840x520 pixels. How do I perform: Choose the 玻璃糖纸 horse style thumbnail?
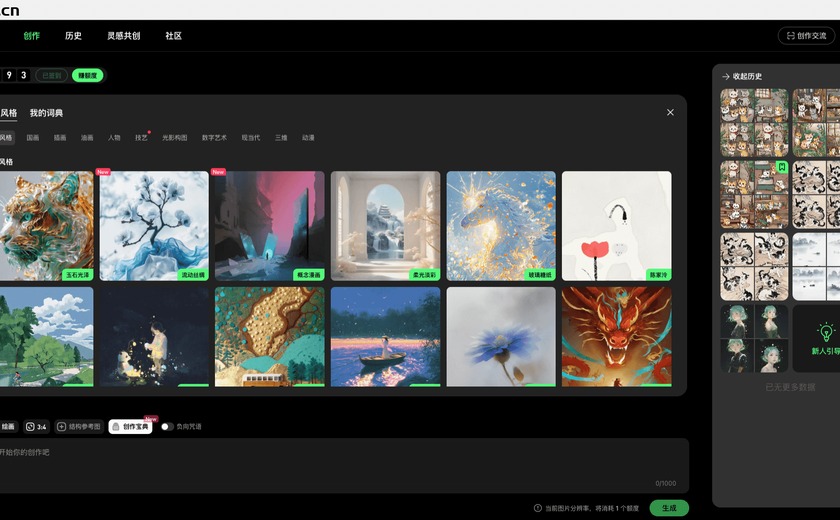tap(501, 226)
